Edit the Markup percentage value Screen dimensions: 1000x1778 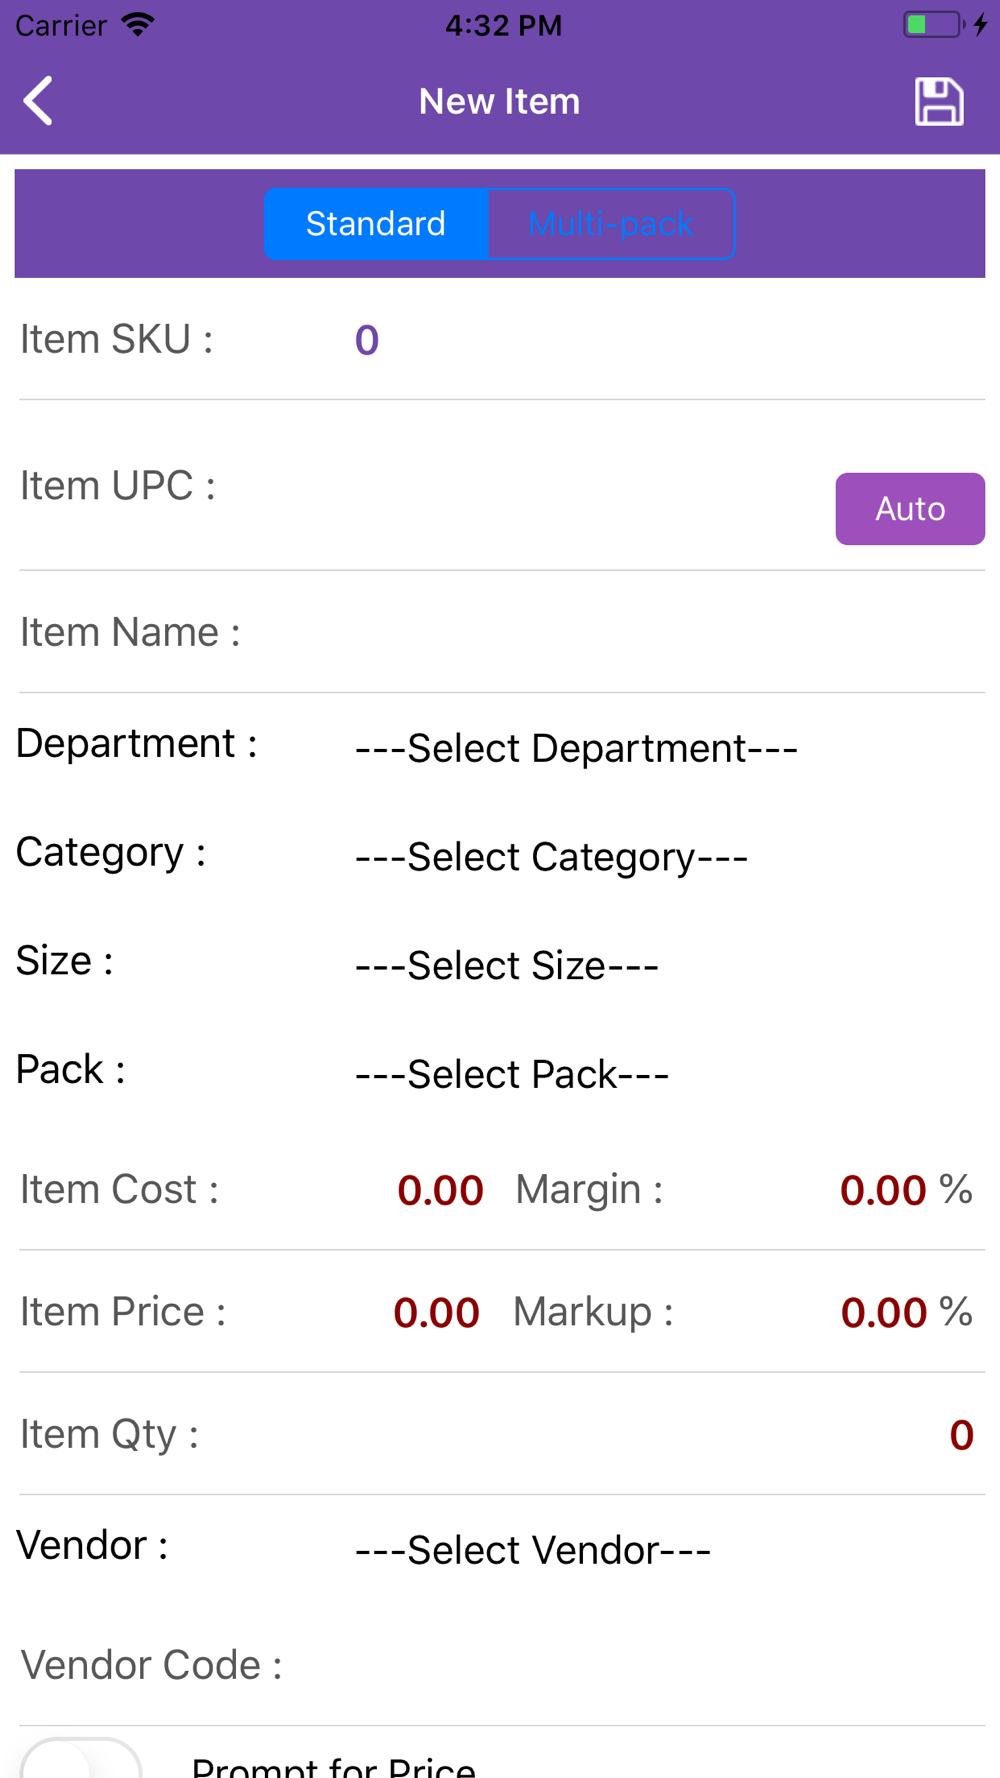click(884, 1312)
